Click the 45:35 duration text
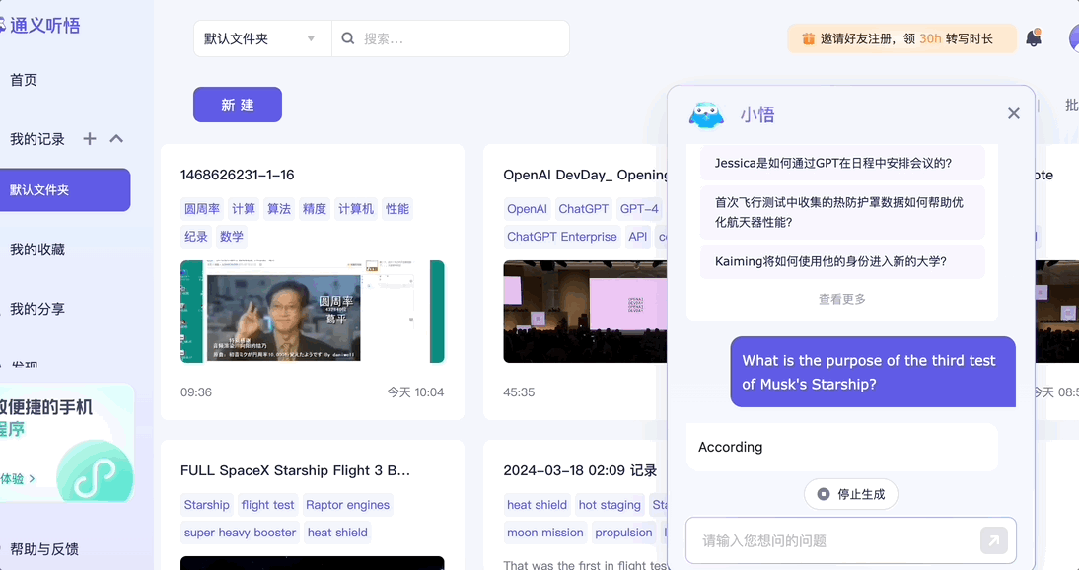Image resolution: width=1079 pixels, height=570 pixels. tap(519, 392)
